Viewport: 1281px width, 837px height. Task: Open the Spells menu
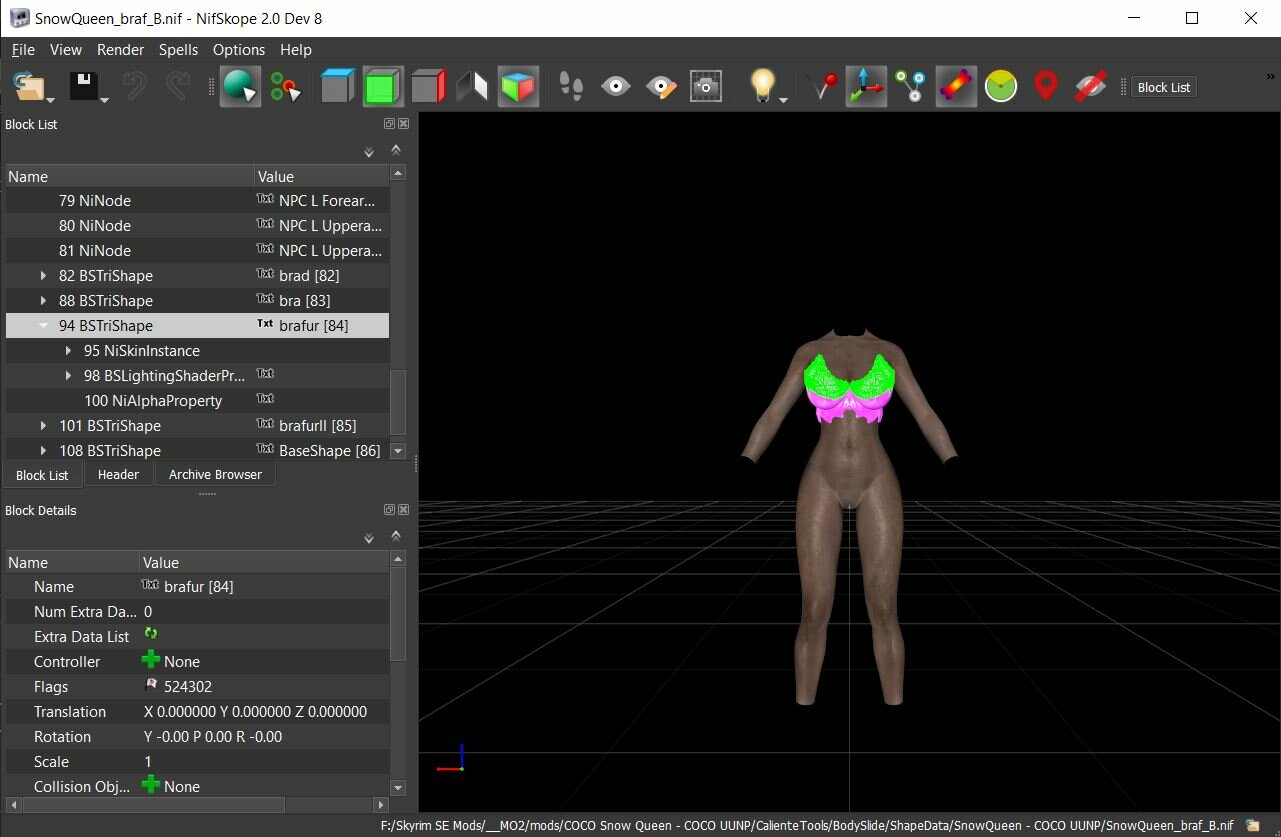pos(178,49)
